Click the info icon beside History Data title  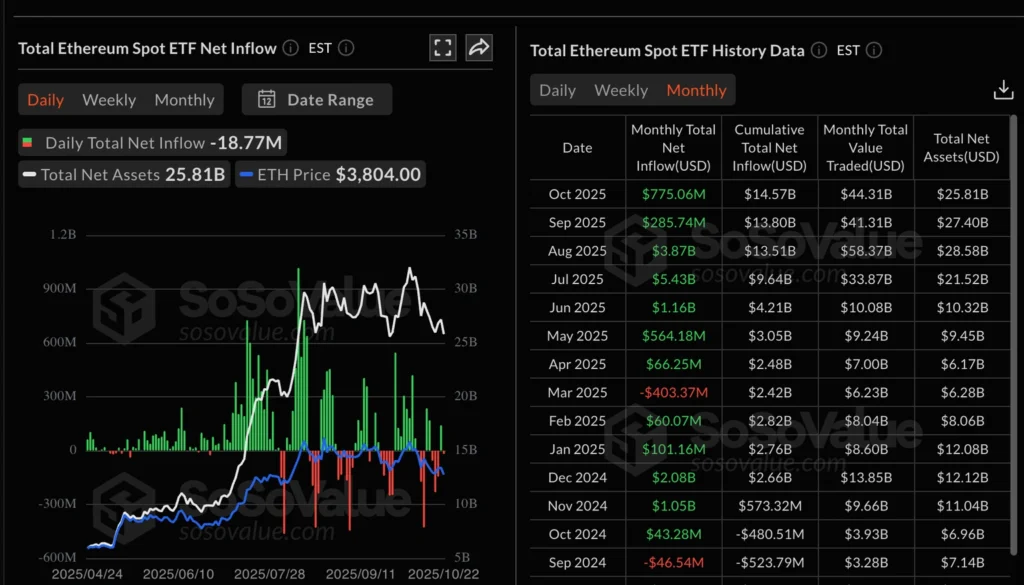coord(821,50)
